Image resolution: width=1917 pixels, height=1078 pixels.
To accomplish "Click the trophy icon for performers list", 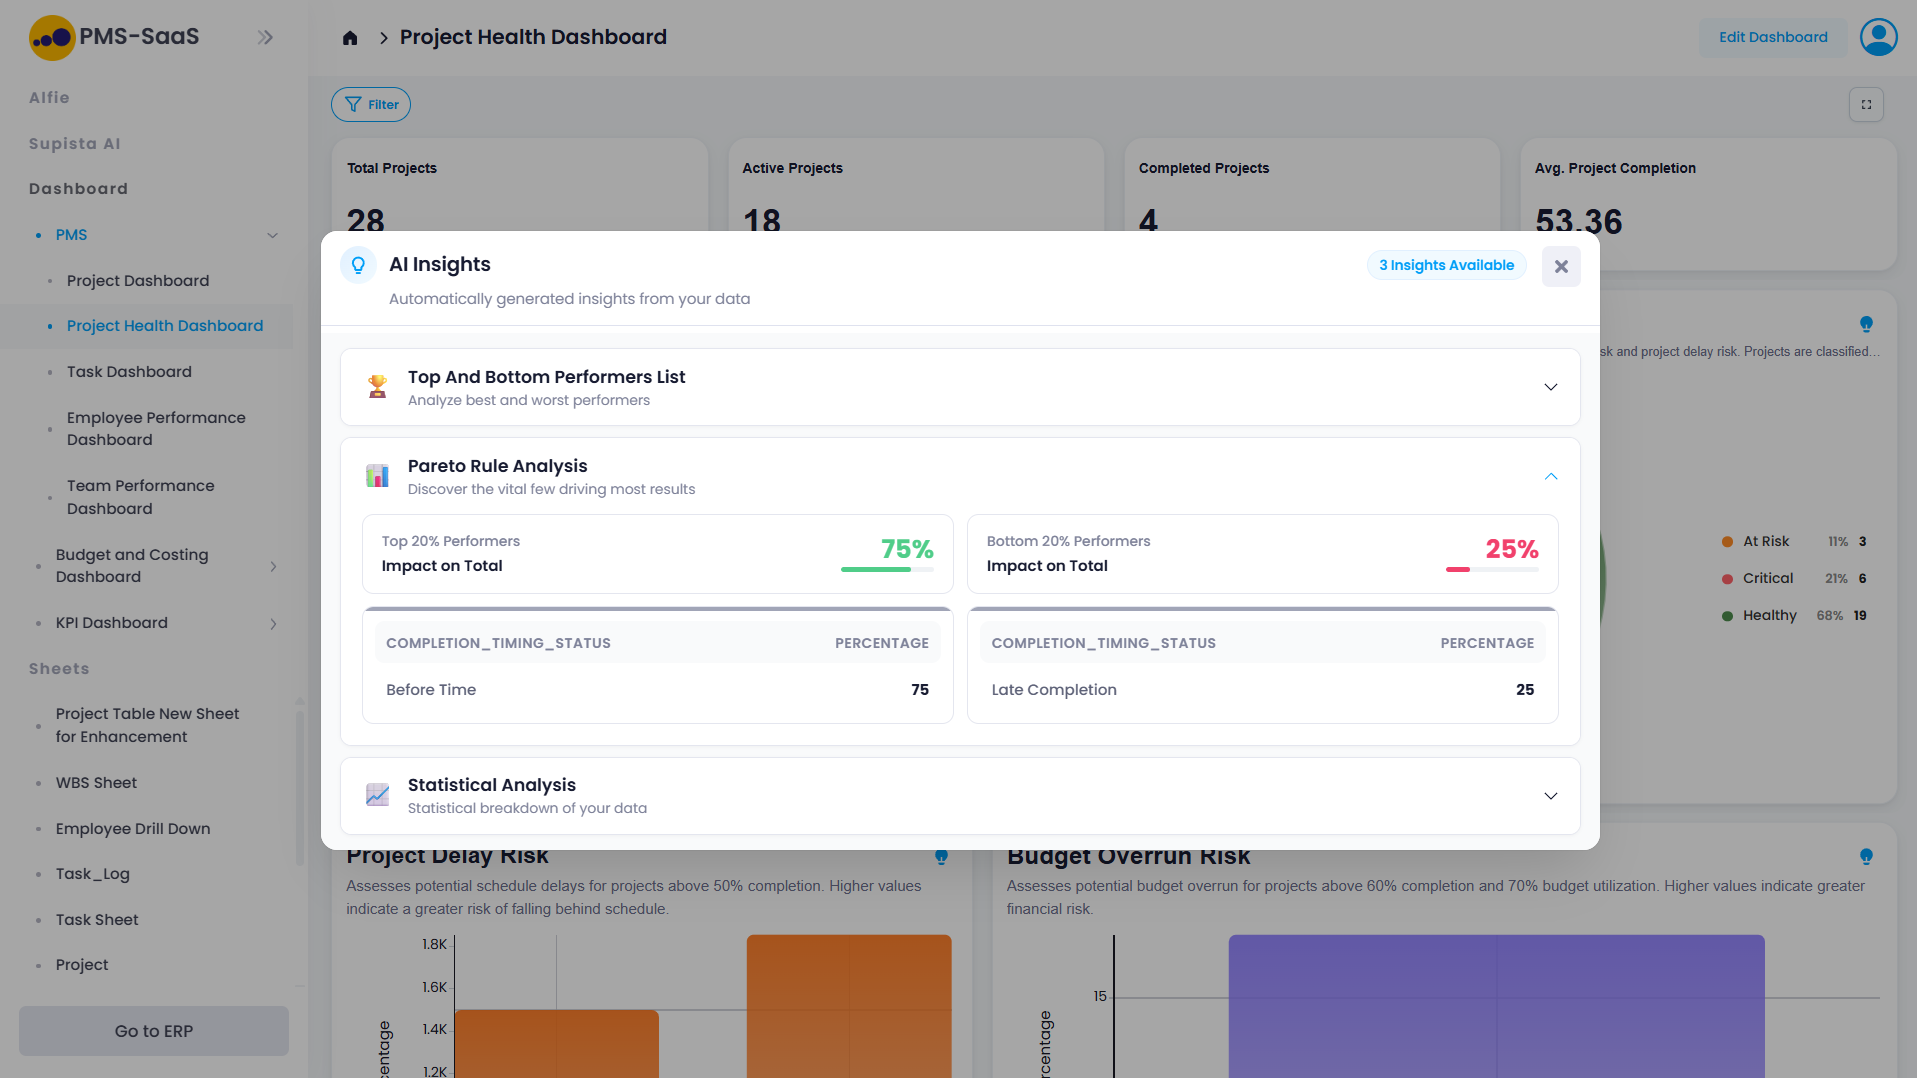I will click(x=377, y=387).
